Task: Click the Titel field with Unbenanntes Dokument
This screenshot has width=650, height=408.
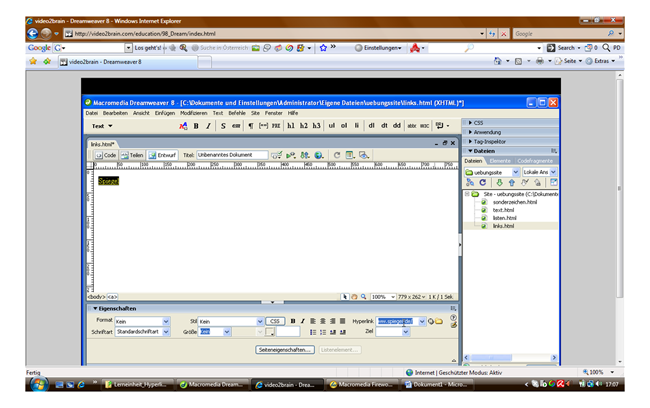Action: click(x=232, y=155)
